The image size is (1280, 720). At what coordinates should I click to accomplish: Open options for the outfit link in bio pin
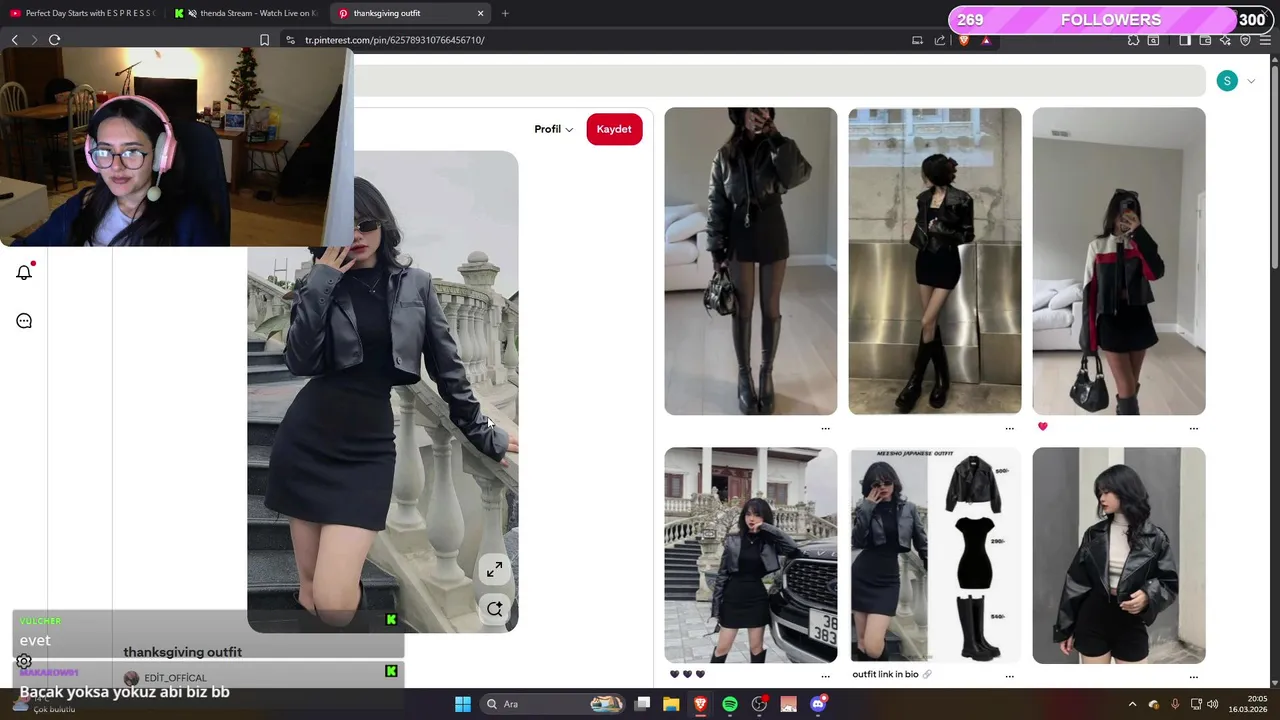tap(1009, 676)
